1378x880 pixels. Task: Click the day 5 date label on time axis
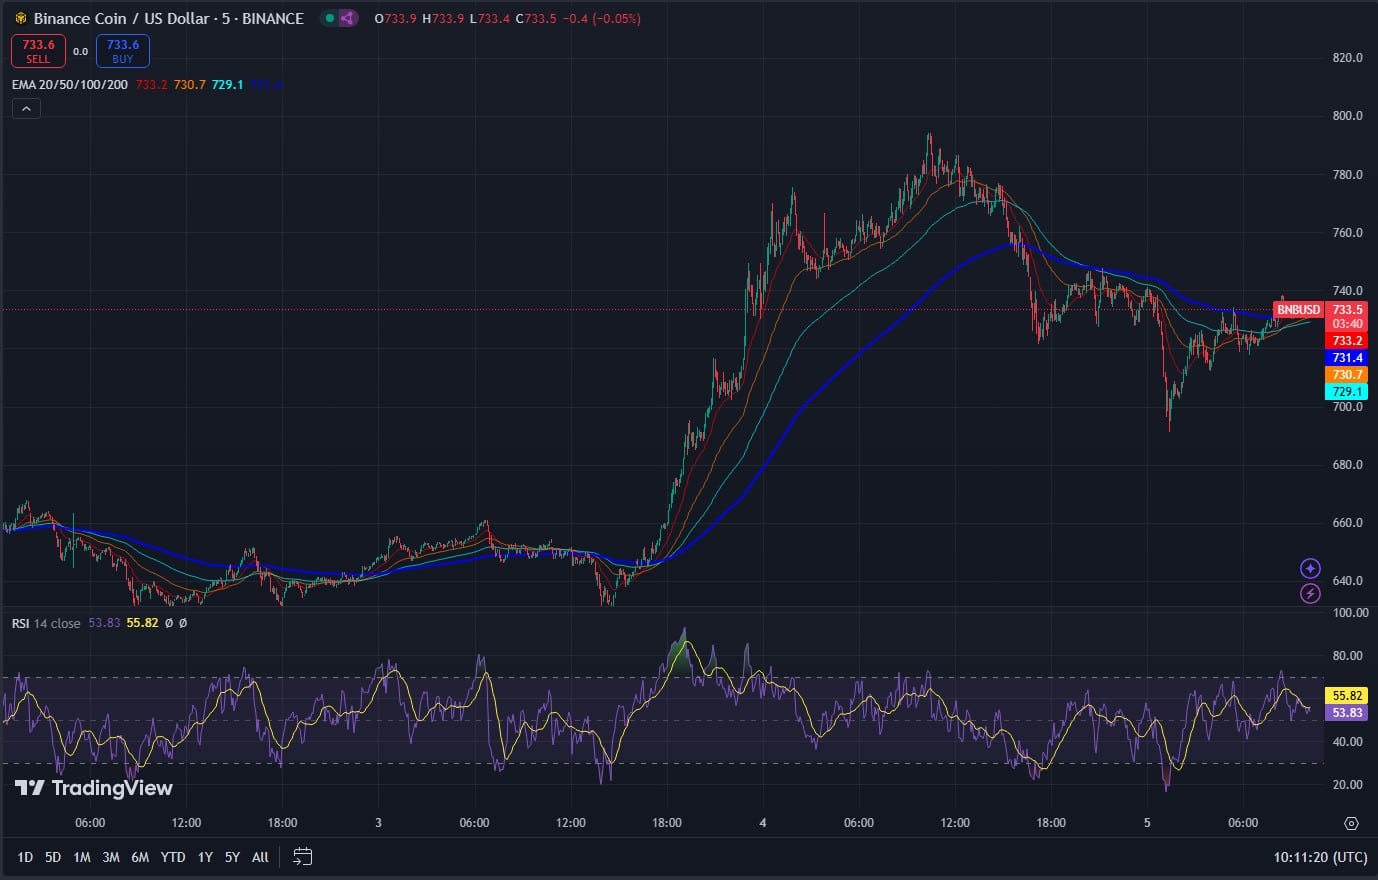tap(1147, 823)
